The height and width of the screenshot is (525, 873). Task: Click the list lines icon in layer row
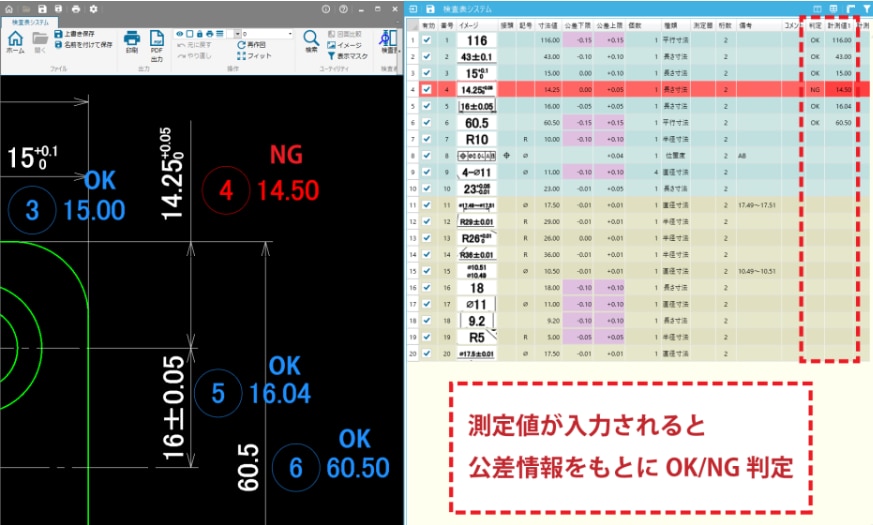tap(220, 34)
